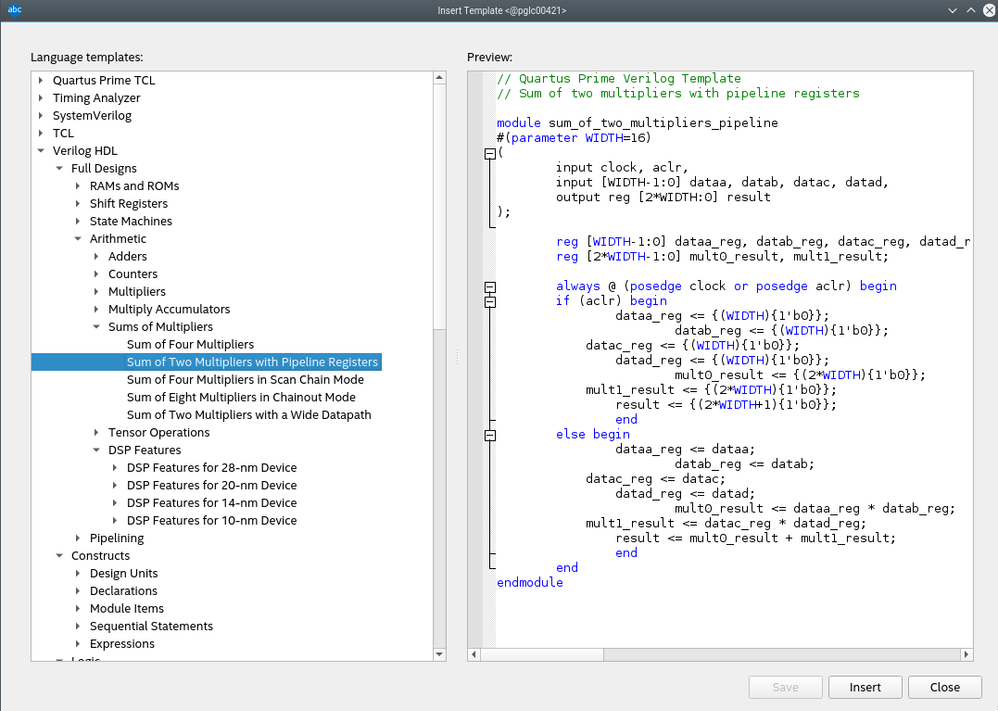This screenshot has height=711, width=998.
Task: Collapse the Sums of Multipliers group
Action: click(x=96, y=327)
